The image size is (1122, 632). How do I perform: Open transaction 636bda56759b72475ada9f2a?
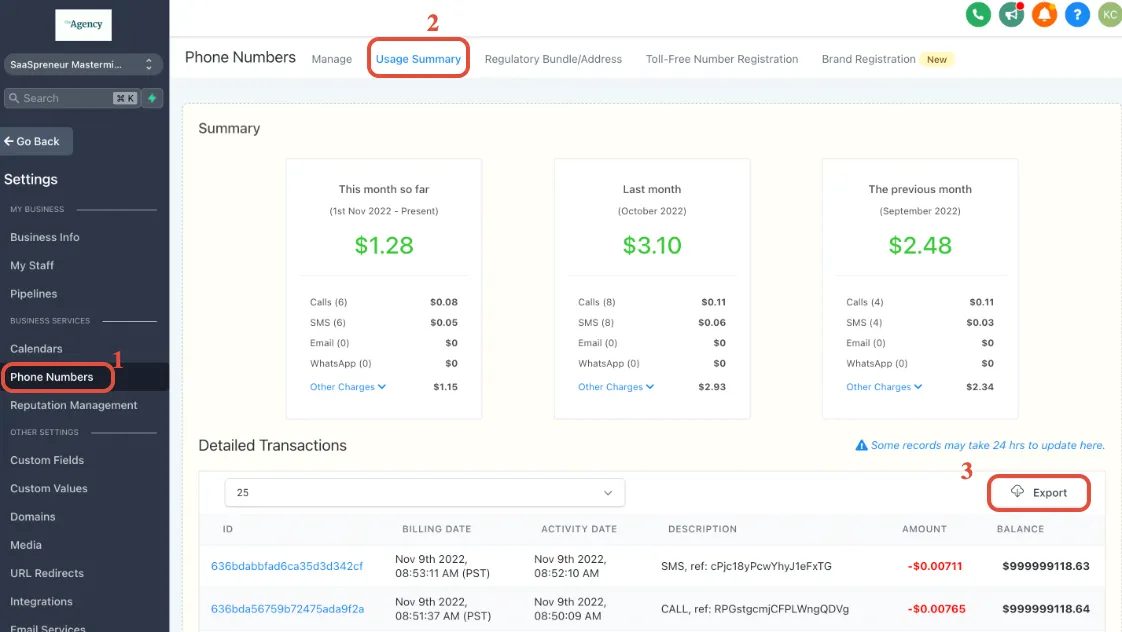pyautogui.click(x=287, y=609)
